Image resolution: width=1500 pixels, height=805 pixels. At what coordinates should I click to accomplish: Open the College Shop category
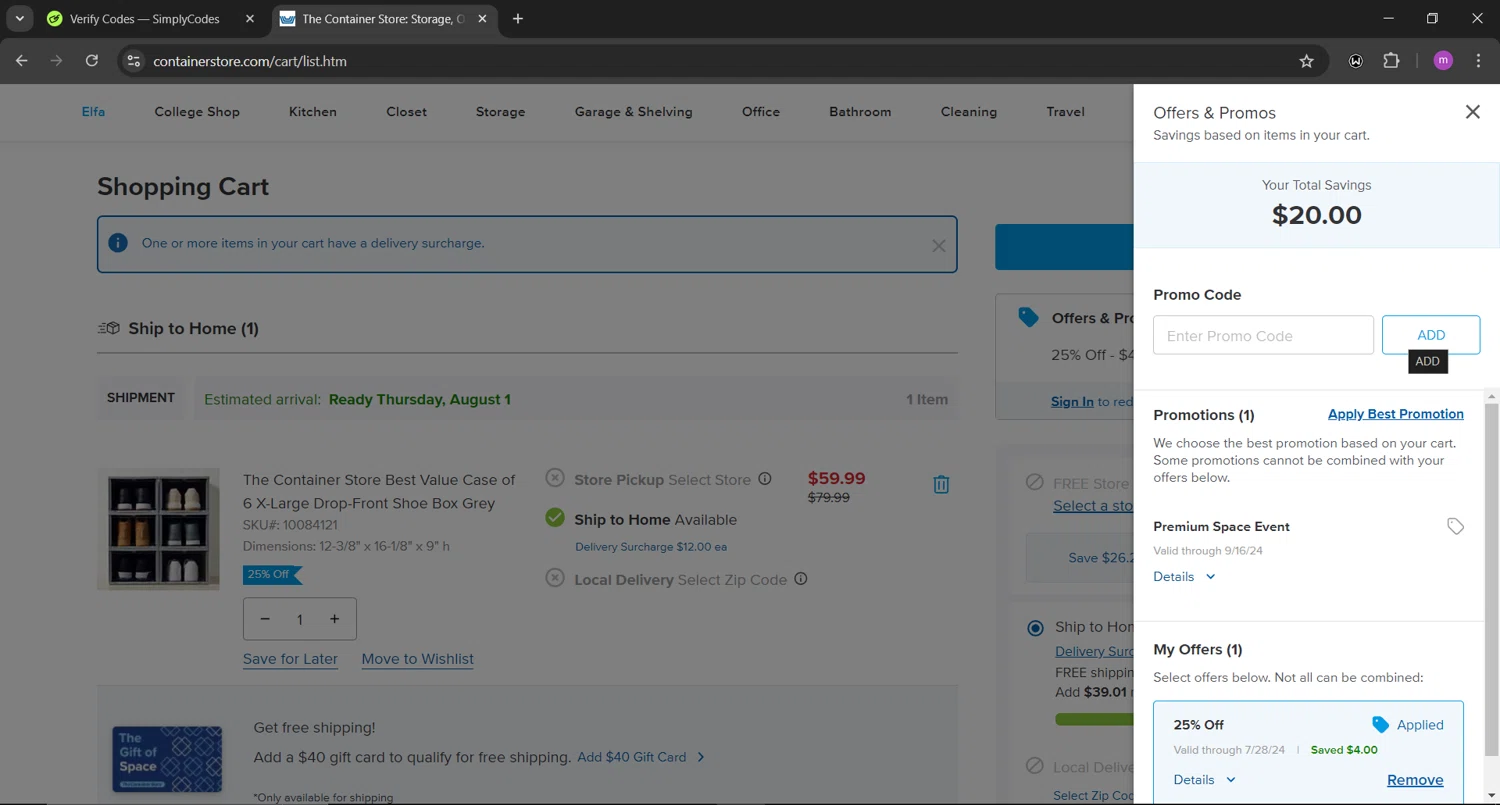tap(197, 111)
